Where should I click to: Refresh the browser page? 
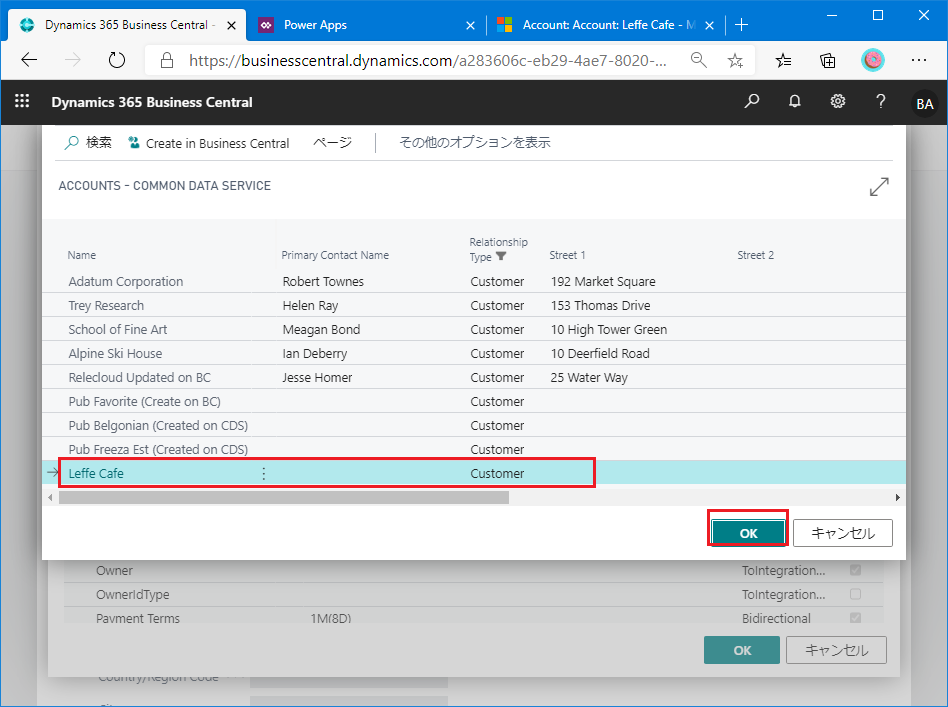click(x=116, y=60)
